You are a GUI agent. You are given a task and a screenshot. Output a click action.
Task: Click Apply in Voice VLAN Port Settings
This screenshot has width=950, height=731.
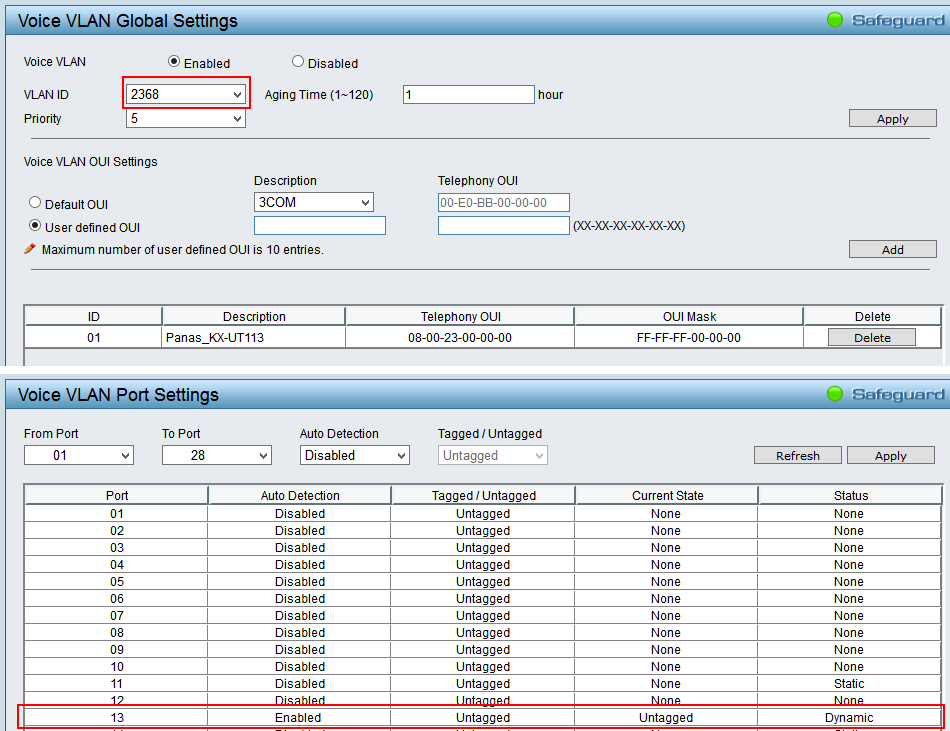[x=890, y=456]
